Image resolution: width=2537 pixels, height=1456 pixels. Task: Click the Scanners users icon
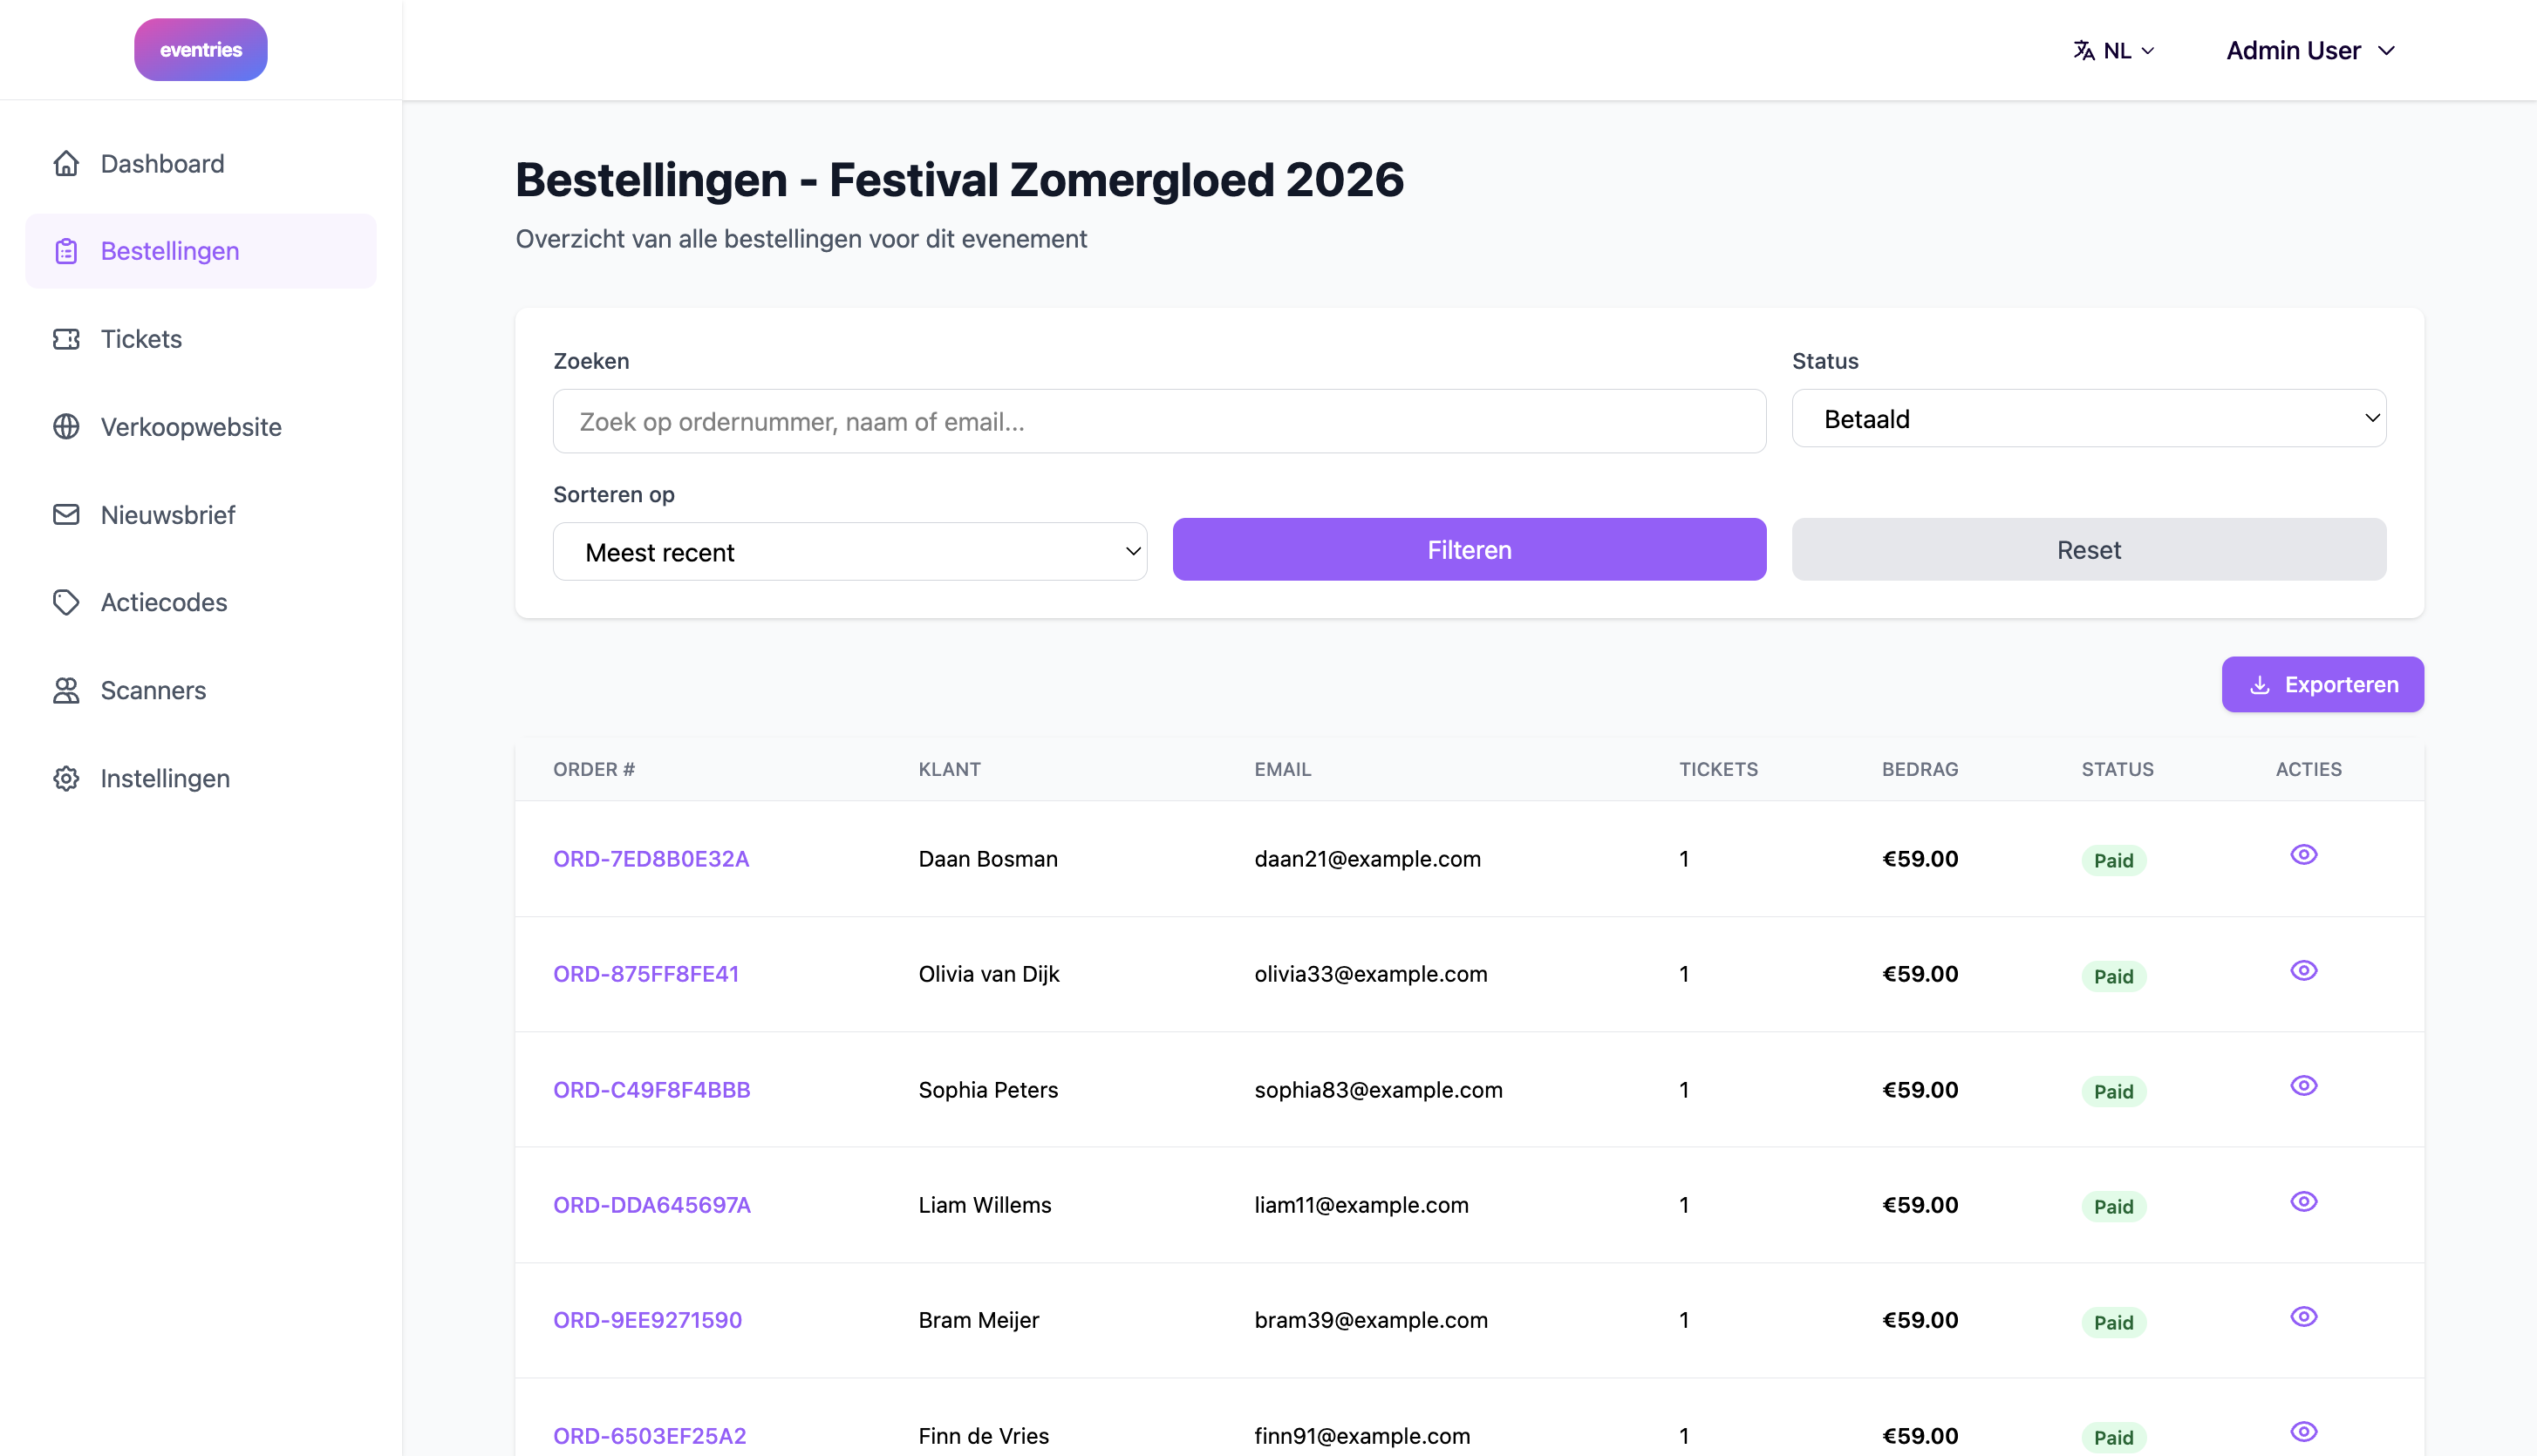[66, 690]
